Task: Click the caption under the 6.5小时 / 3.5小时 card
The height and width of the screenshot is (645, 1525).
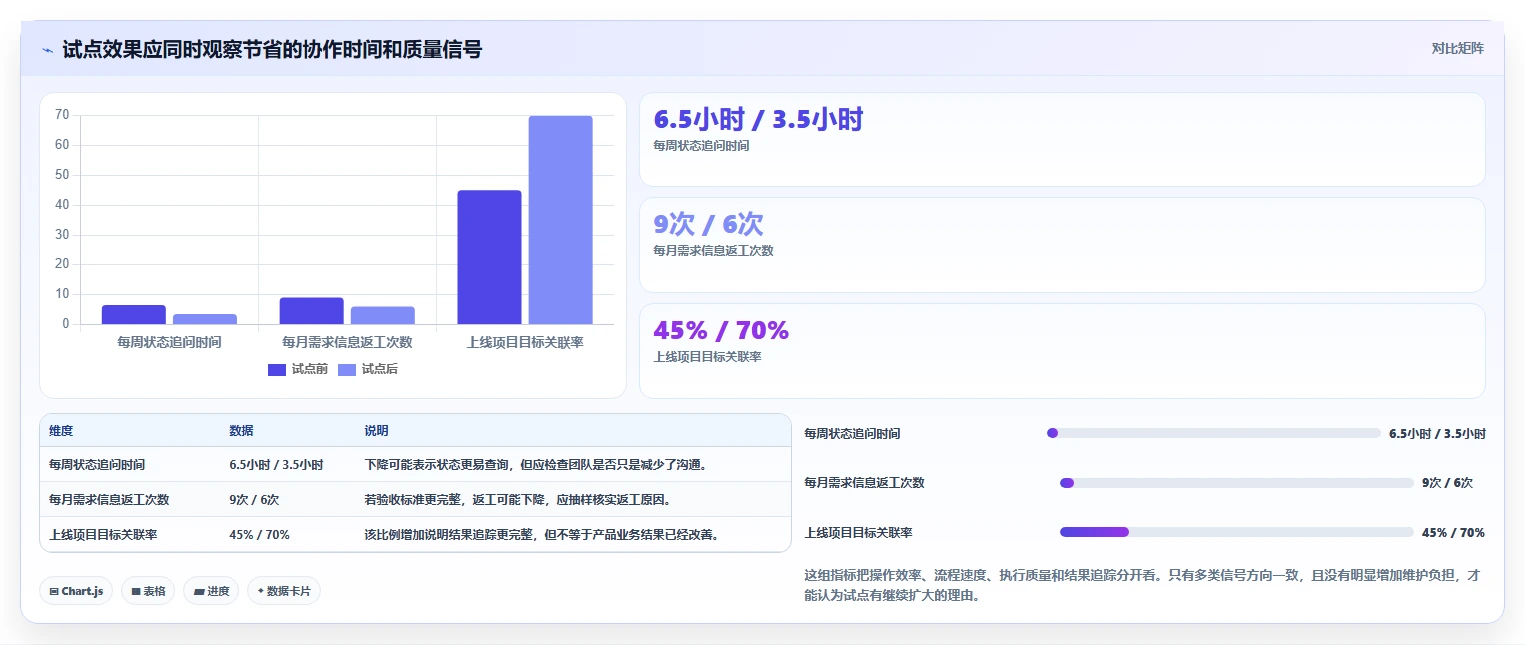Action: pyautogui.click(x=701, y=146)
